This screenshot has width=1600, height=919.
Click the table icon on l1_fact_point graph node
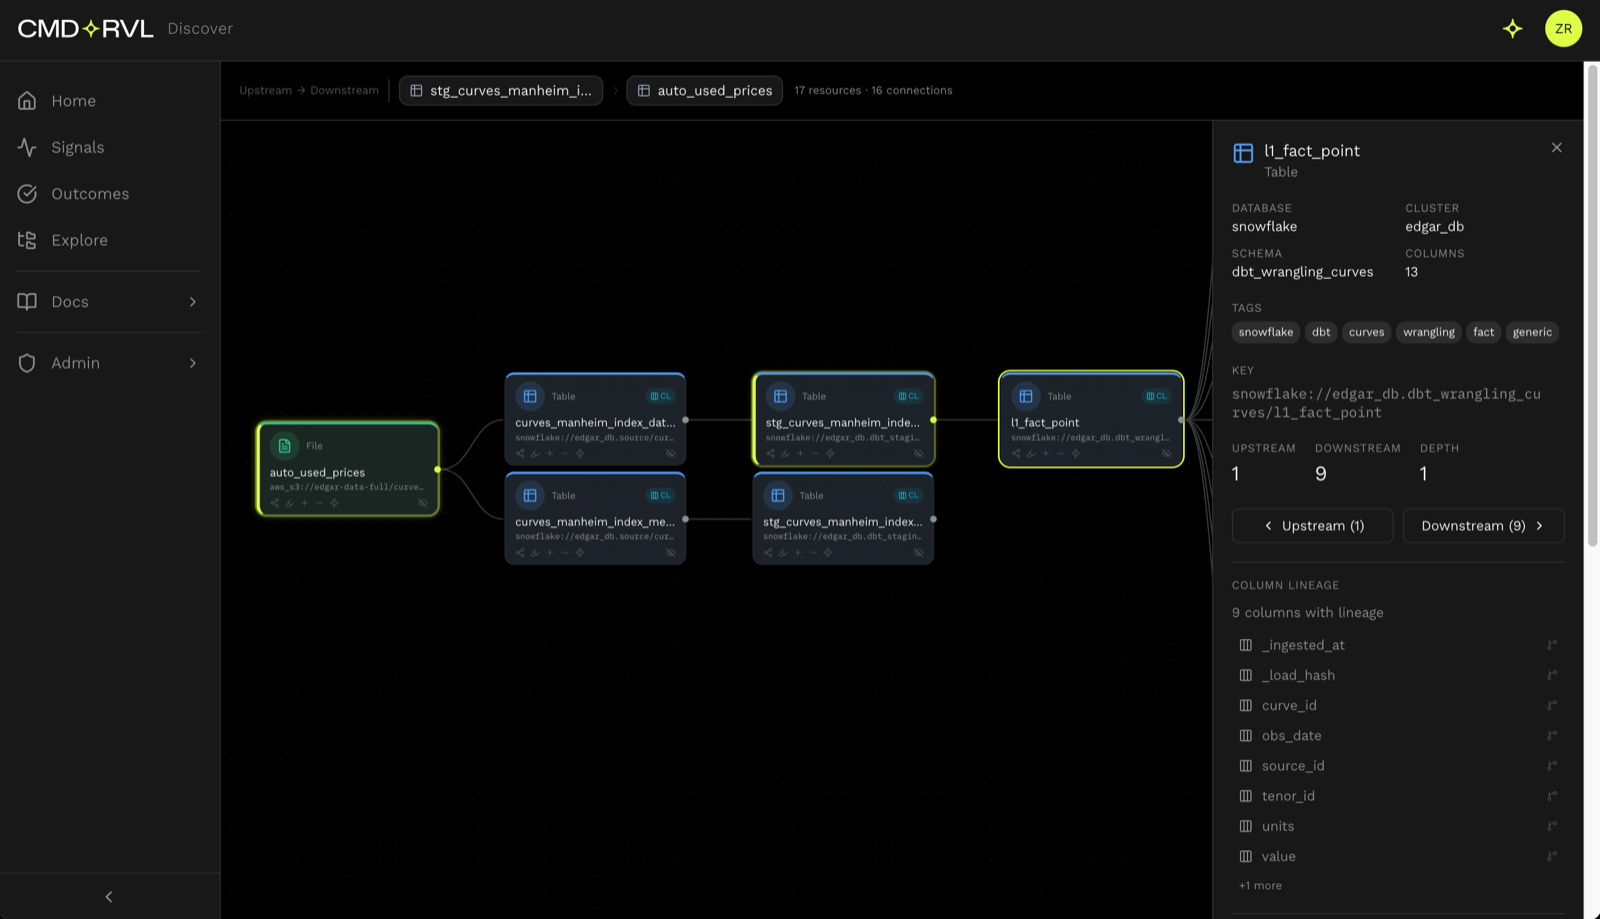pos(1026,396)
